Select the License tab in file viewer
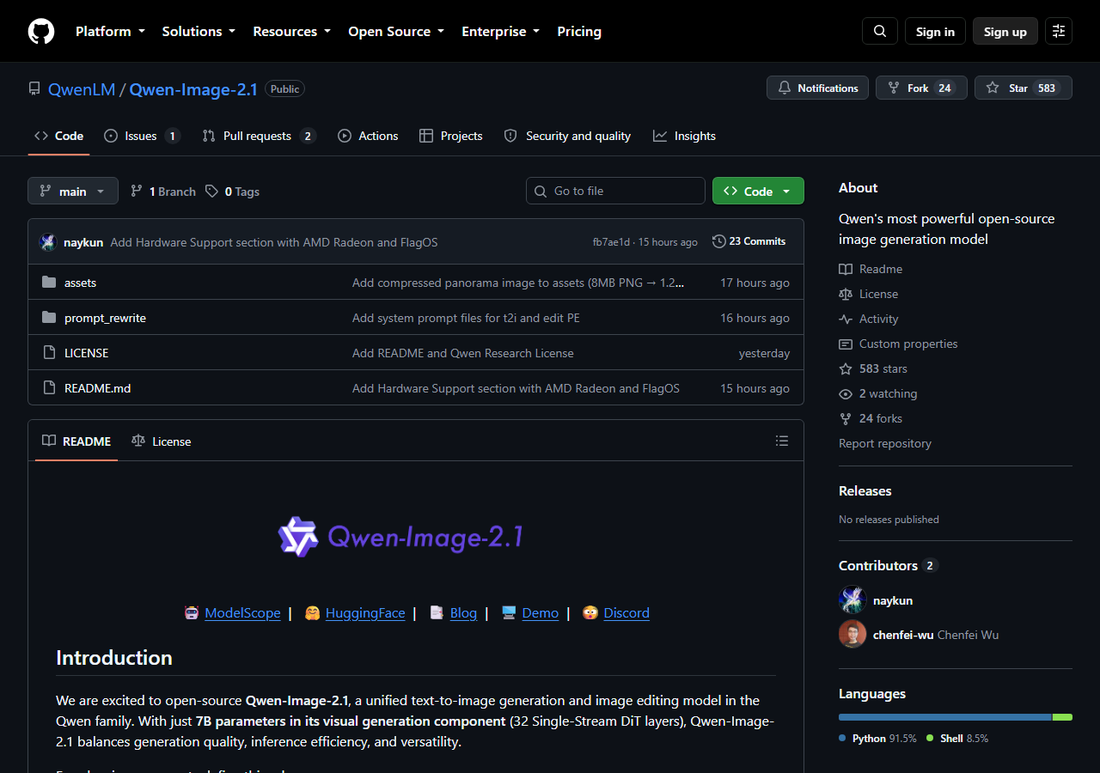The width and height of the screenshot is (1100, 773). (161, 441)
